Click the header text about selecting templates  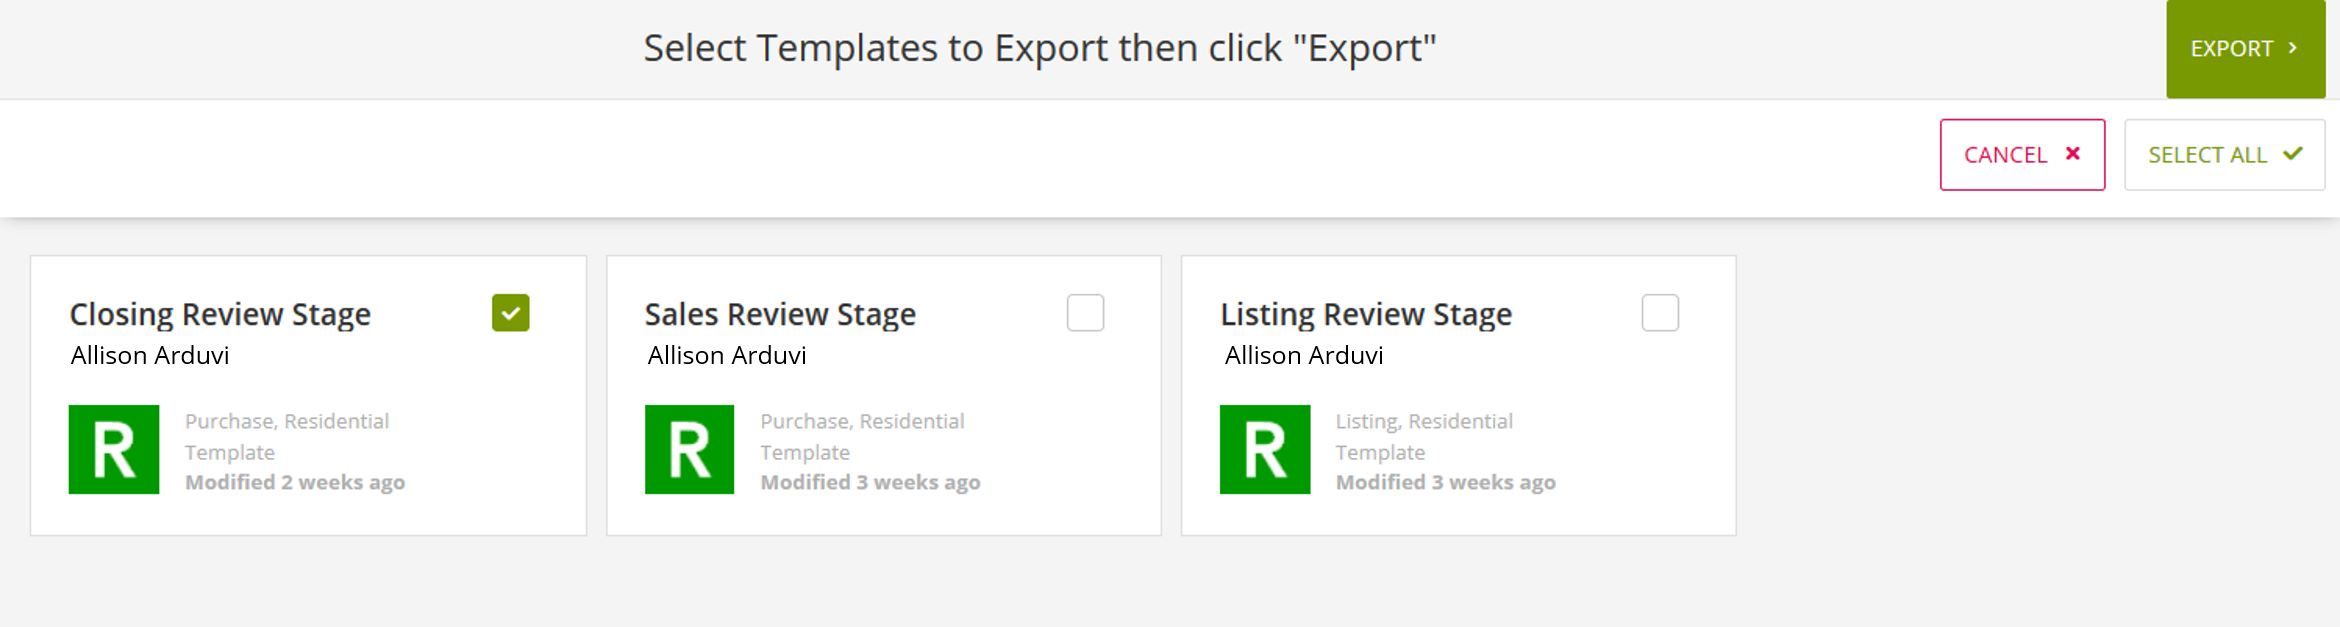point(1042,46)
